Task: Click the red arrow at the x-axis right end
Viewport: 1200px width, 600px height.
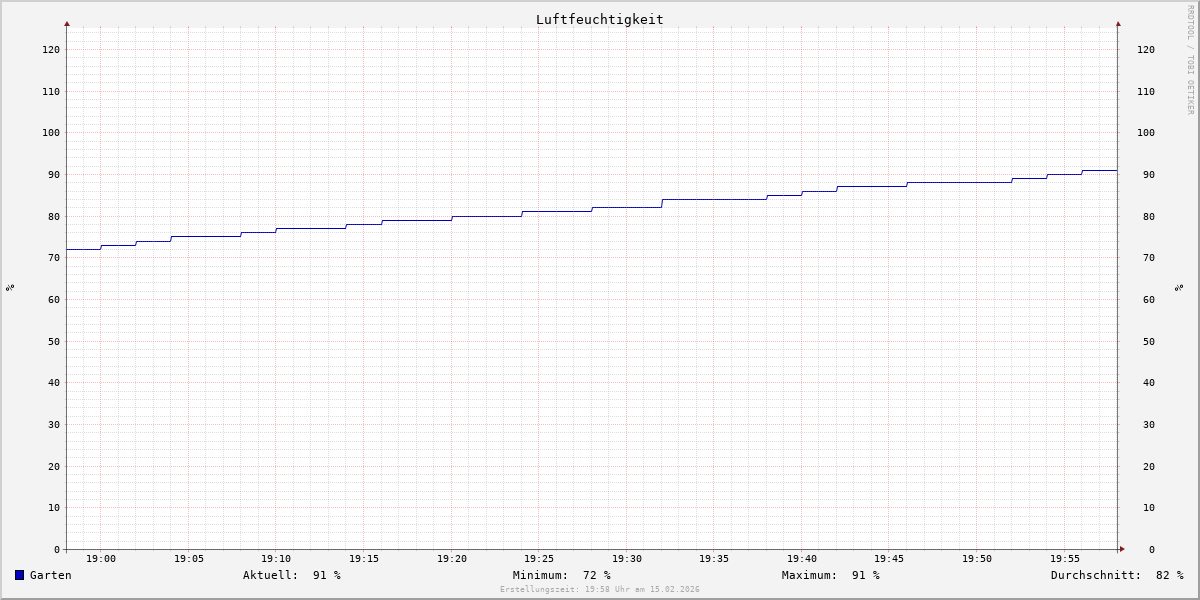Action: tap(1122, 549)
